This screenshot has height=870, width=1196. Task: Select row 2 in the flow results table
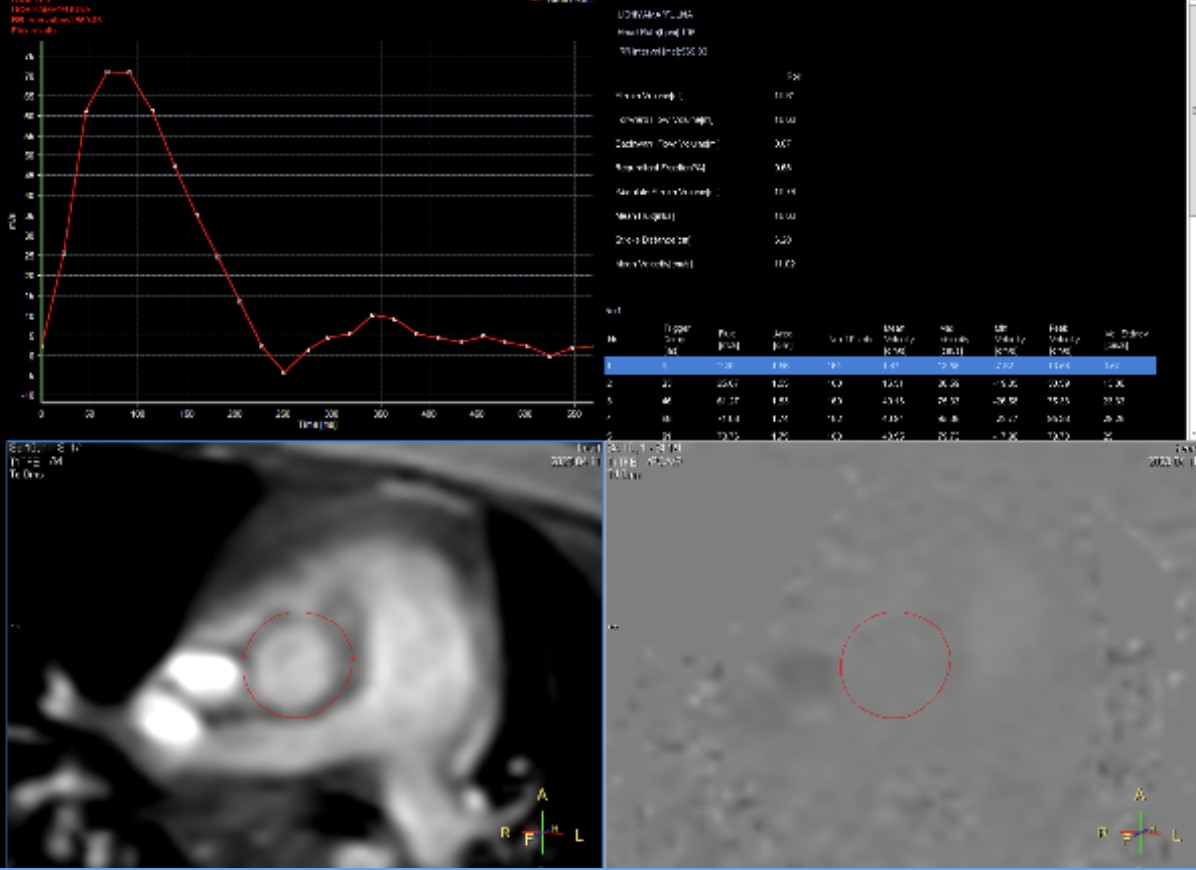[x=880, y=384]
